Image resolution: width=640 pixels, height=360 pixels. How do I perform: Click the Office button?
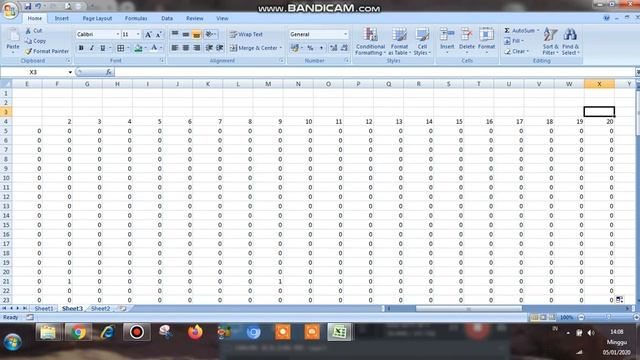point(10,10)
